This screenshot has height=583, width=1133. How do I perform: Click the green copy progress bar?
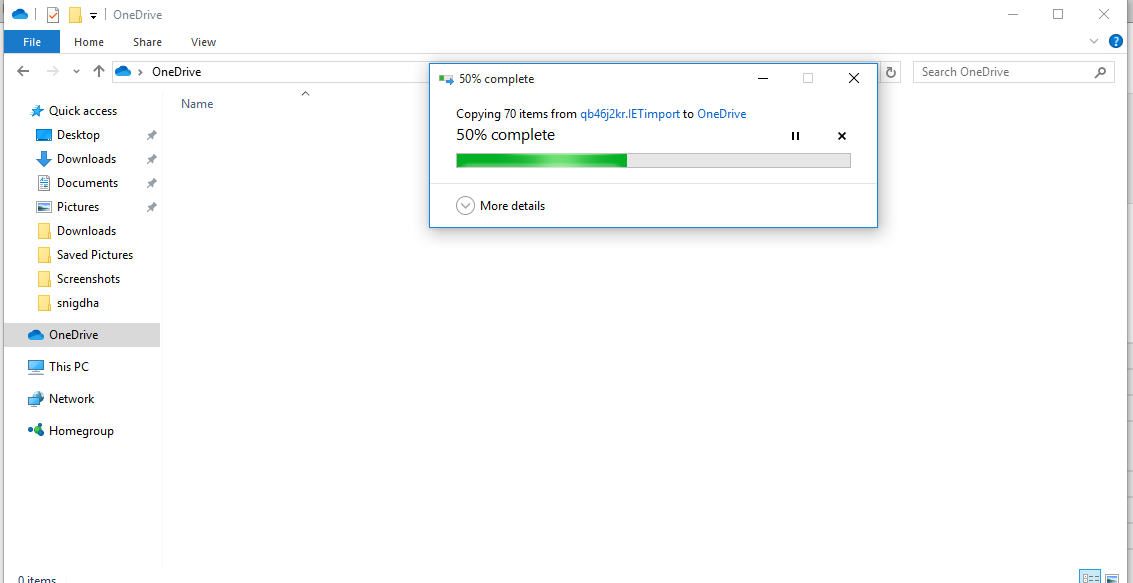[x=653, y=160]
